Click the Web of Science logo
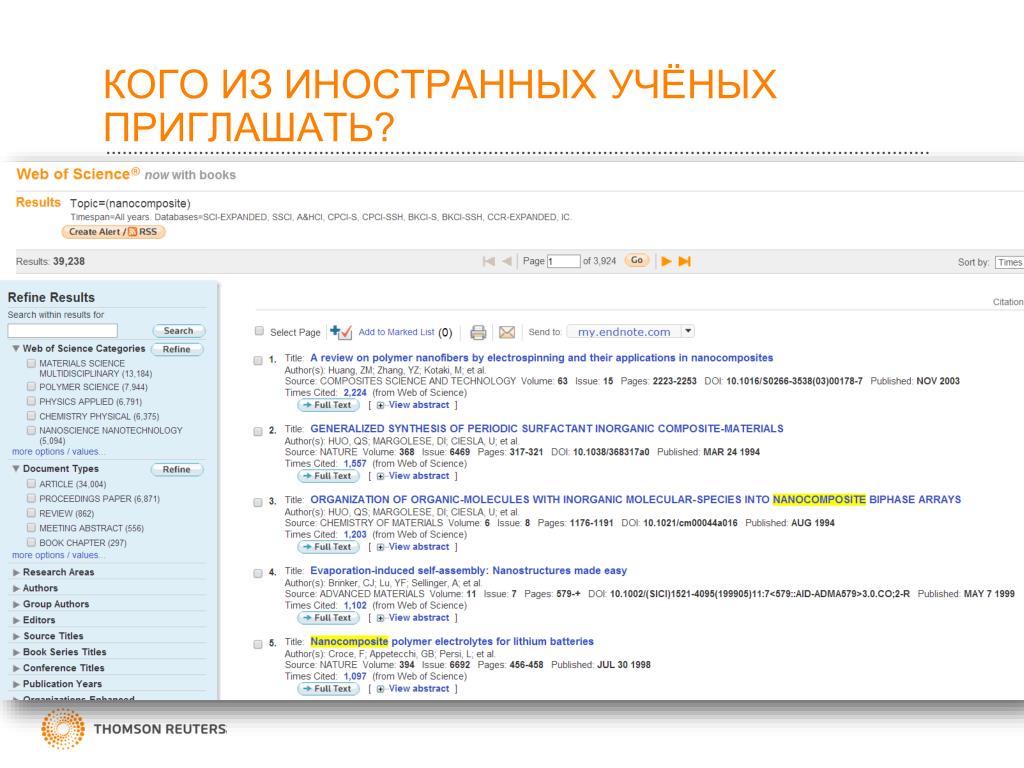This screenshot has width=1024, height=768. tap(78, 174)
